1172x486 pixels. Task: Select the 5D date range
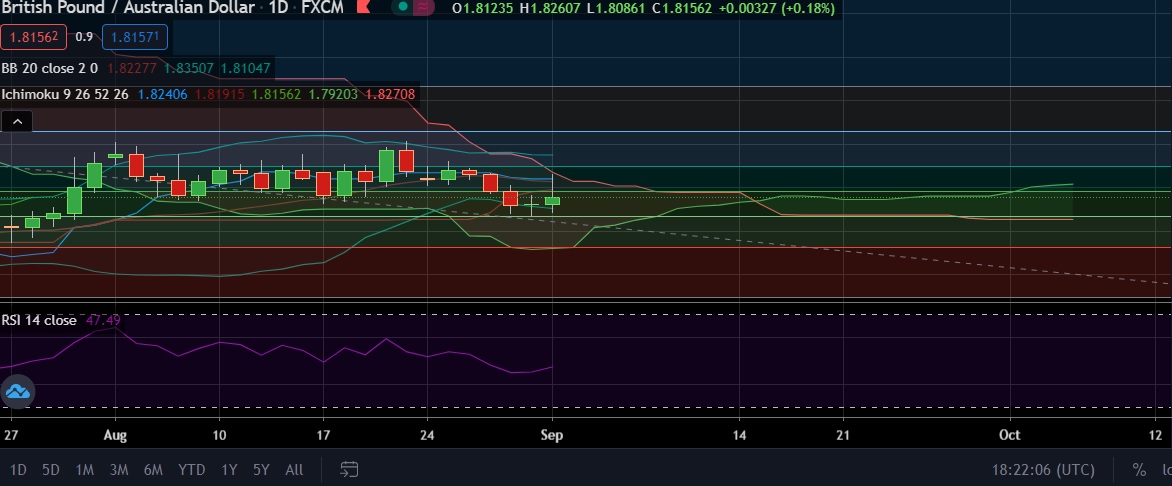click(50, 470)
